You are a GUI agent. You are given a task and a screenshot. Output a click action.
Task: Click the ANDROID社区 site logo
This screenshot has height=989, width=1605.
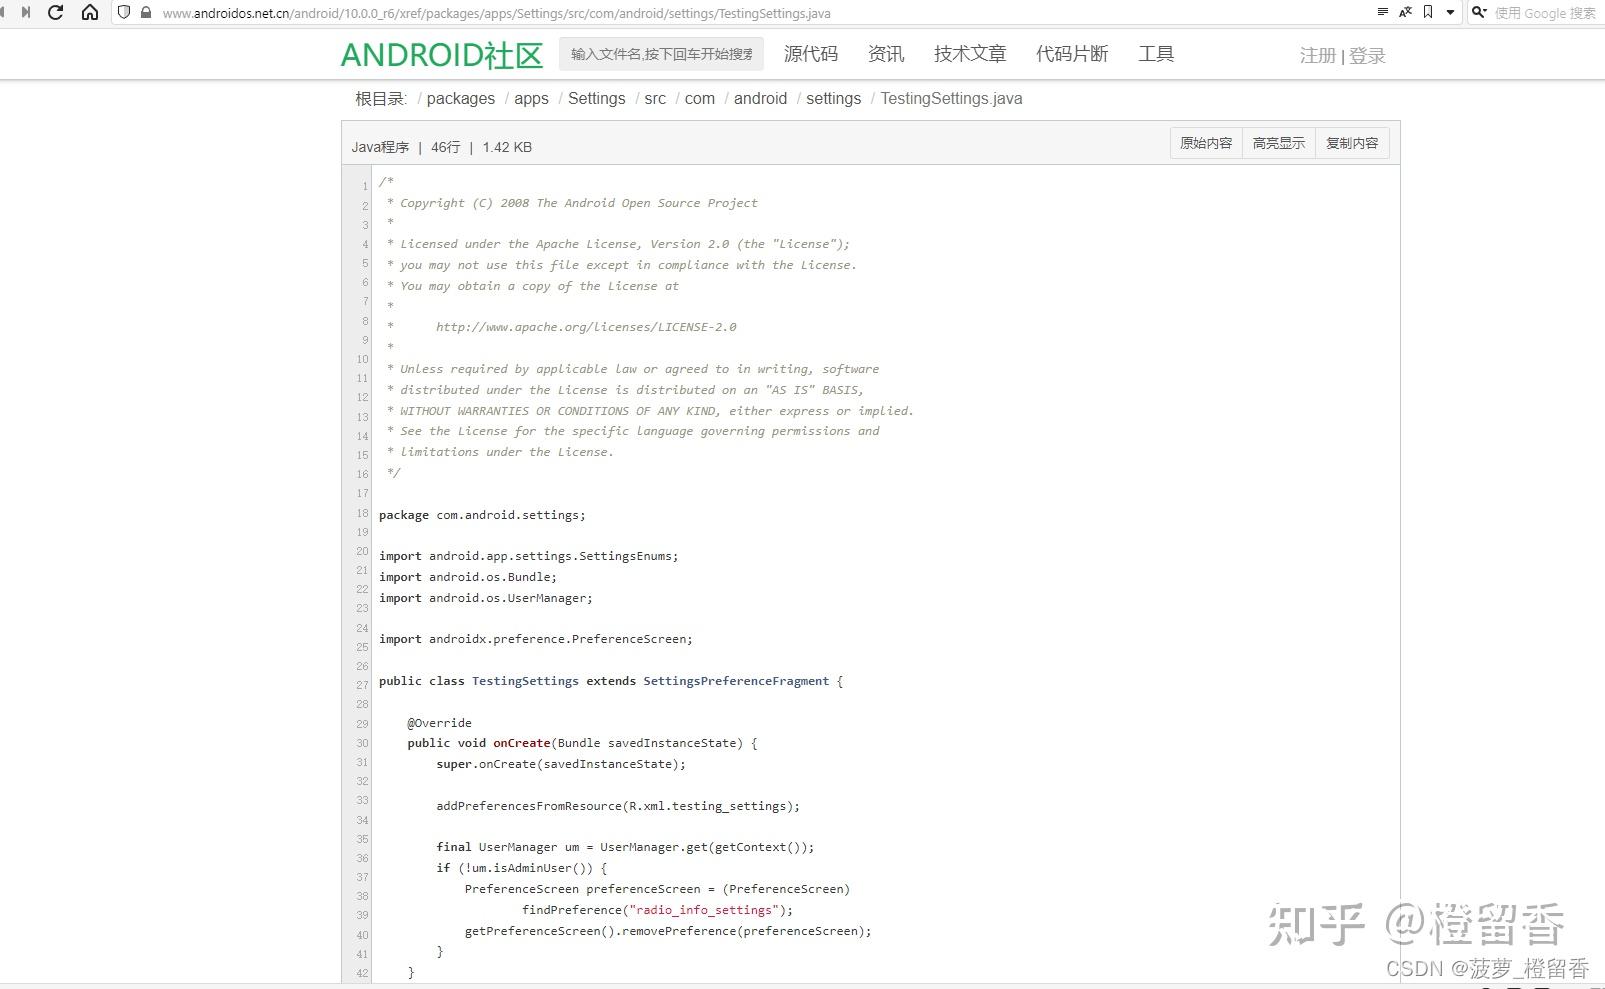pos(441,54)
